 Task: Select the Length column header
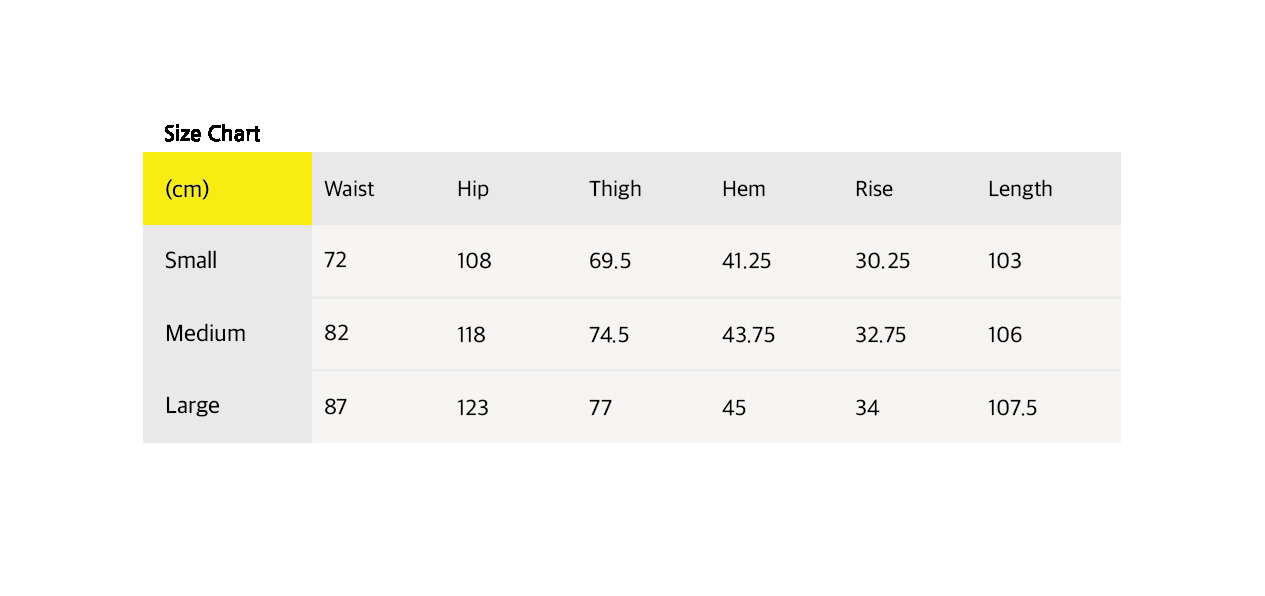[x=1020, y=189]
